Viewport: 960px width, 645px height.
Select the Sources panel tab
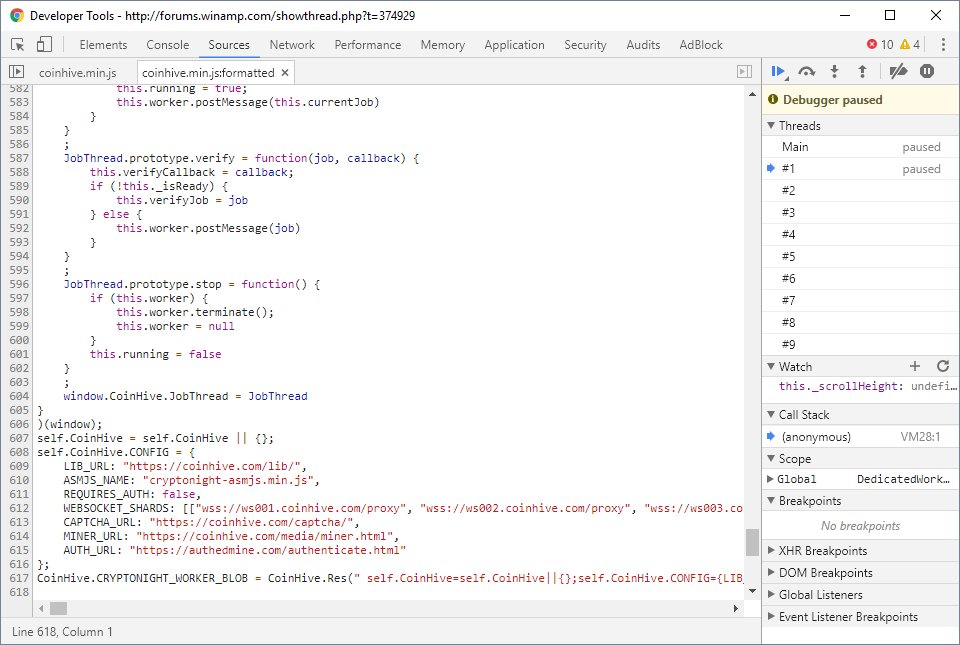point(229,45)
